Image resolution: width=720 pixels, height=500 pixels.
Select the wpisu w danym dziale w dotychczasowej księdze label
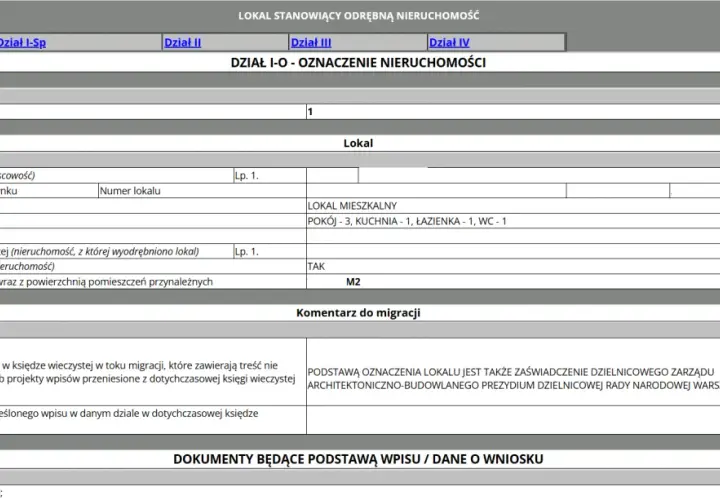point(129,413)
